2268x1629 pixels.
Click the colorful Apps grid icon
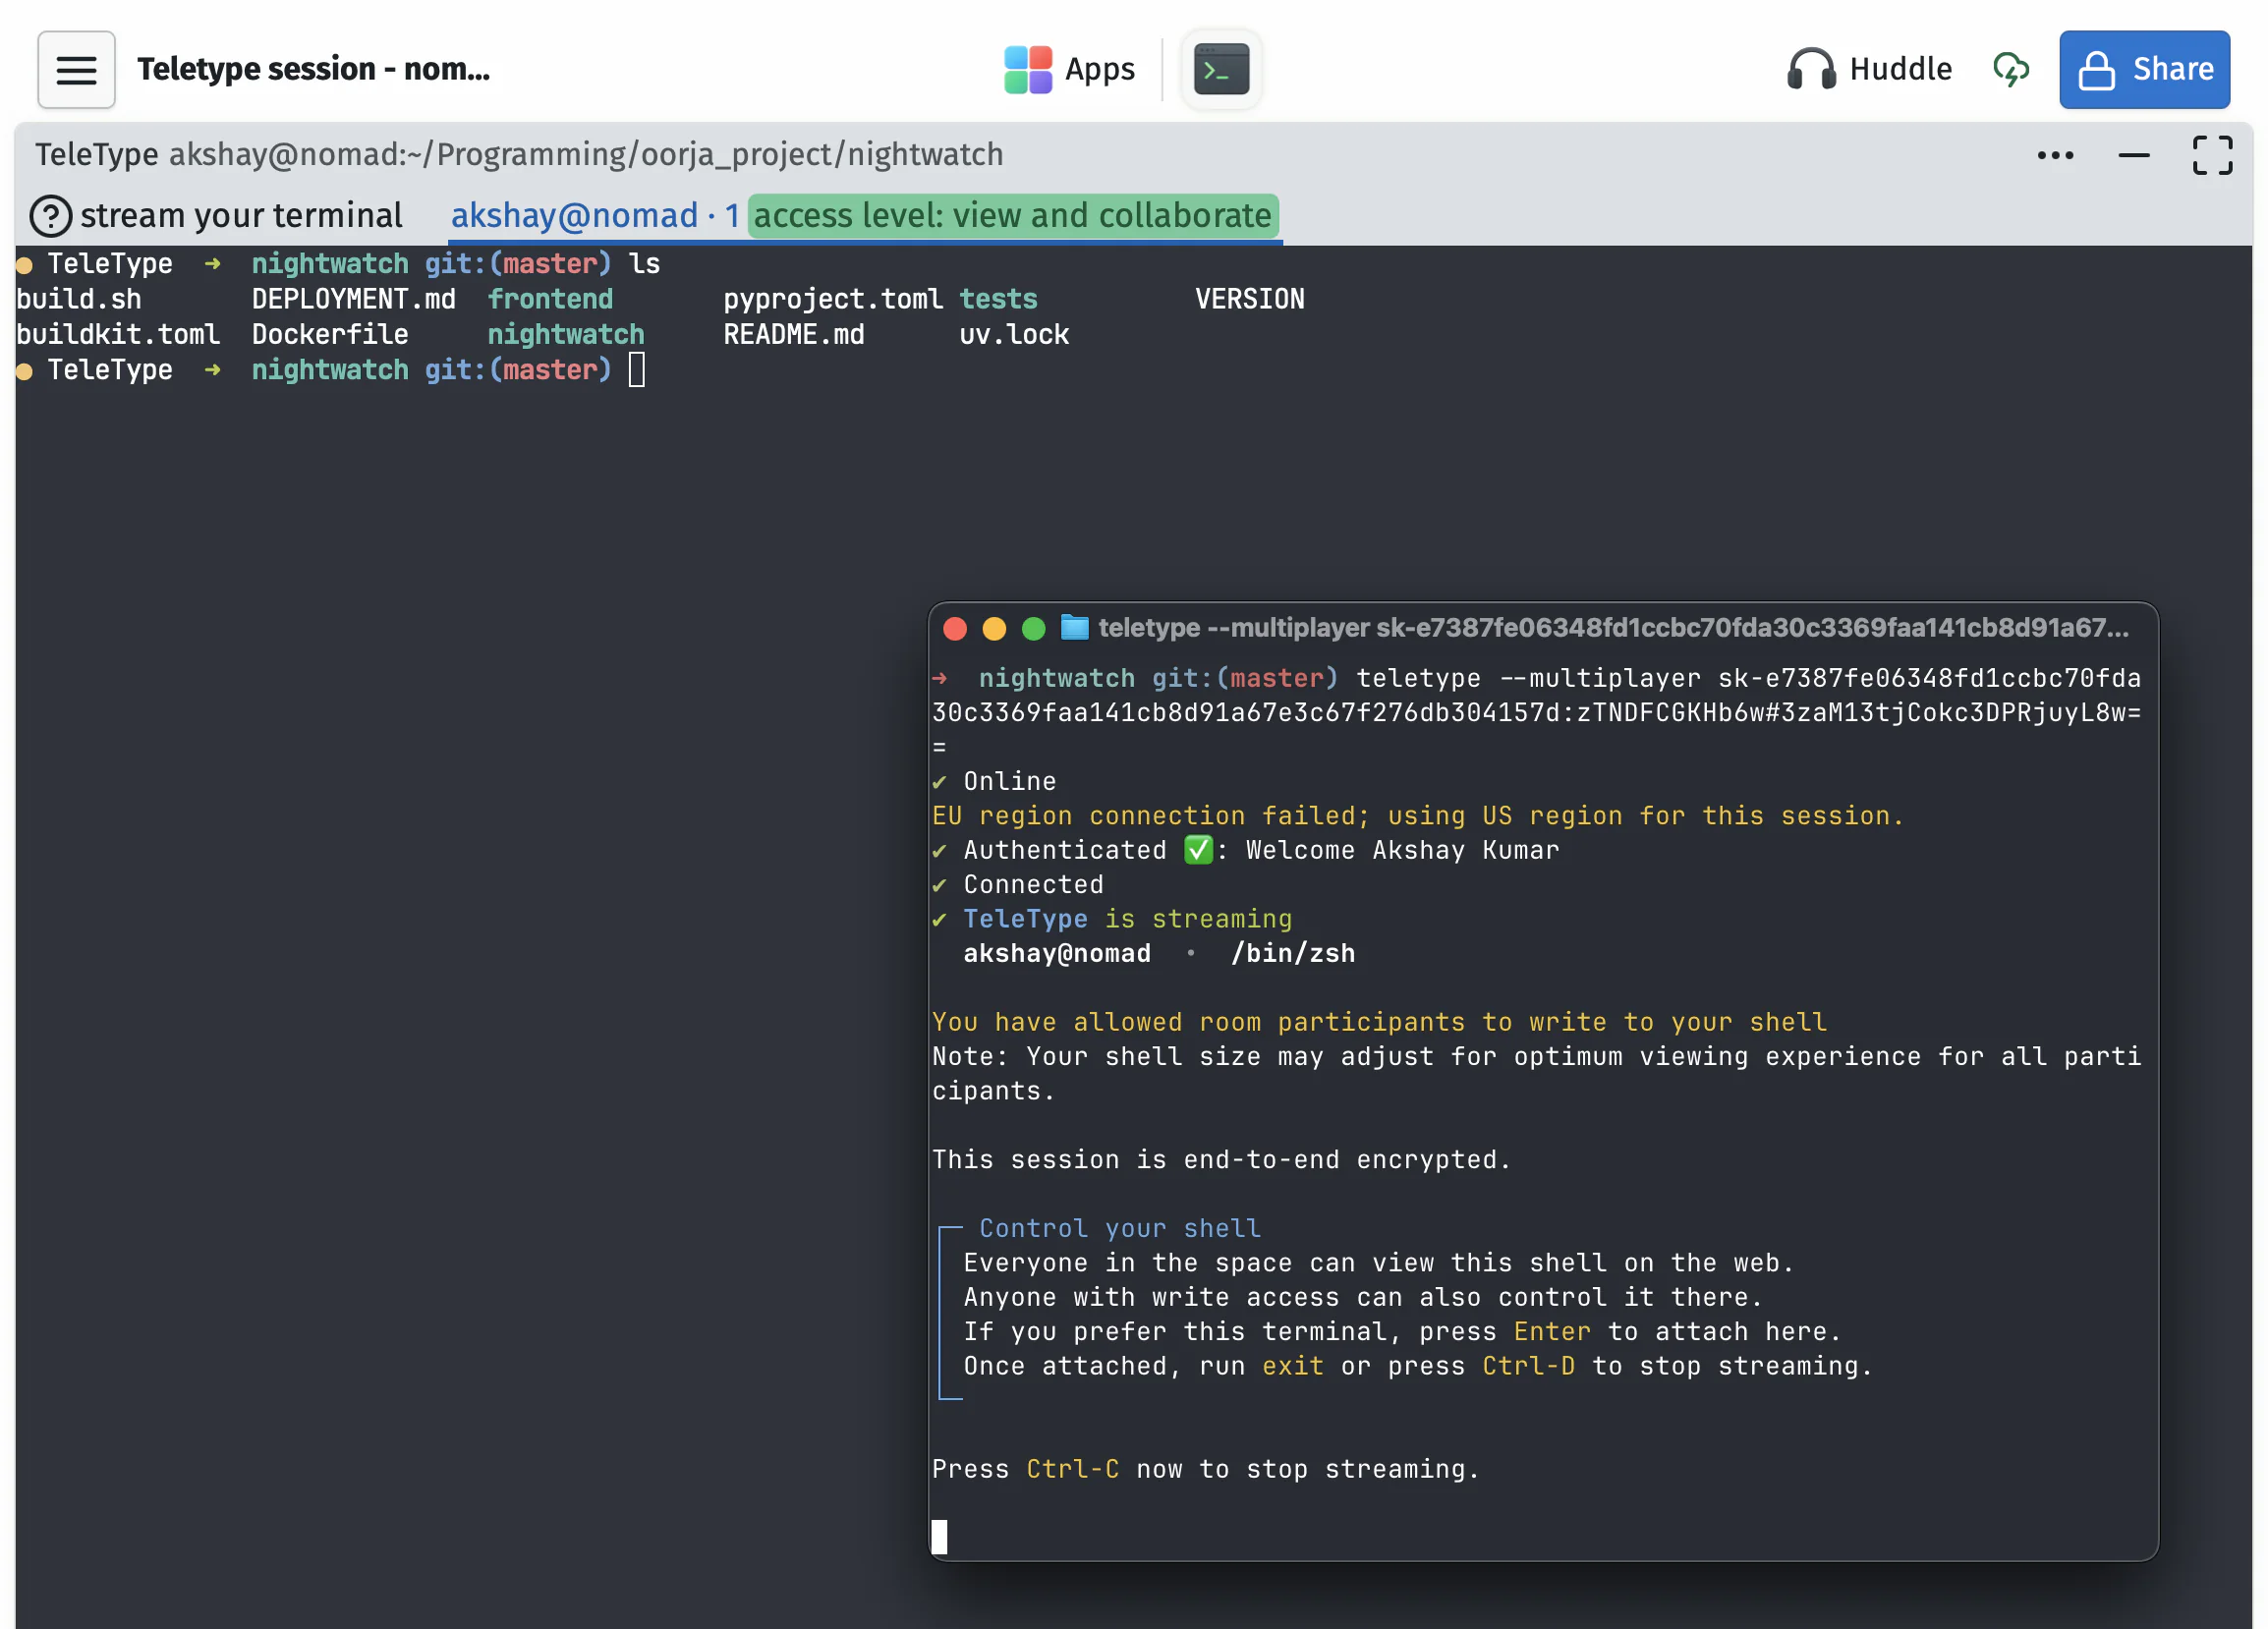click(1027, 69)
